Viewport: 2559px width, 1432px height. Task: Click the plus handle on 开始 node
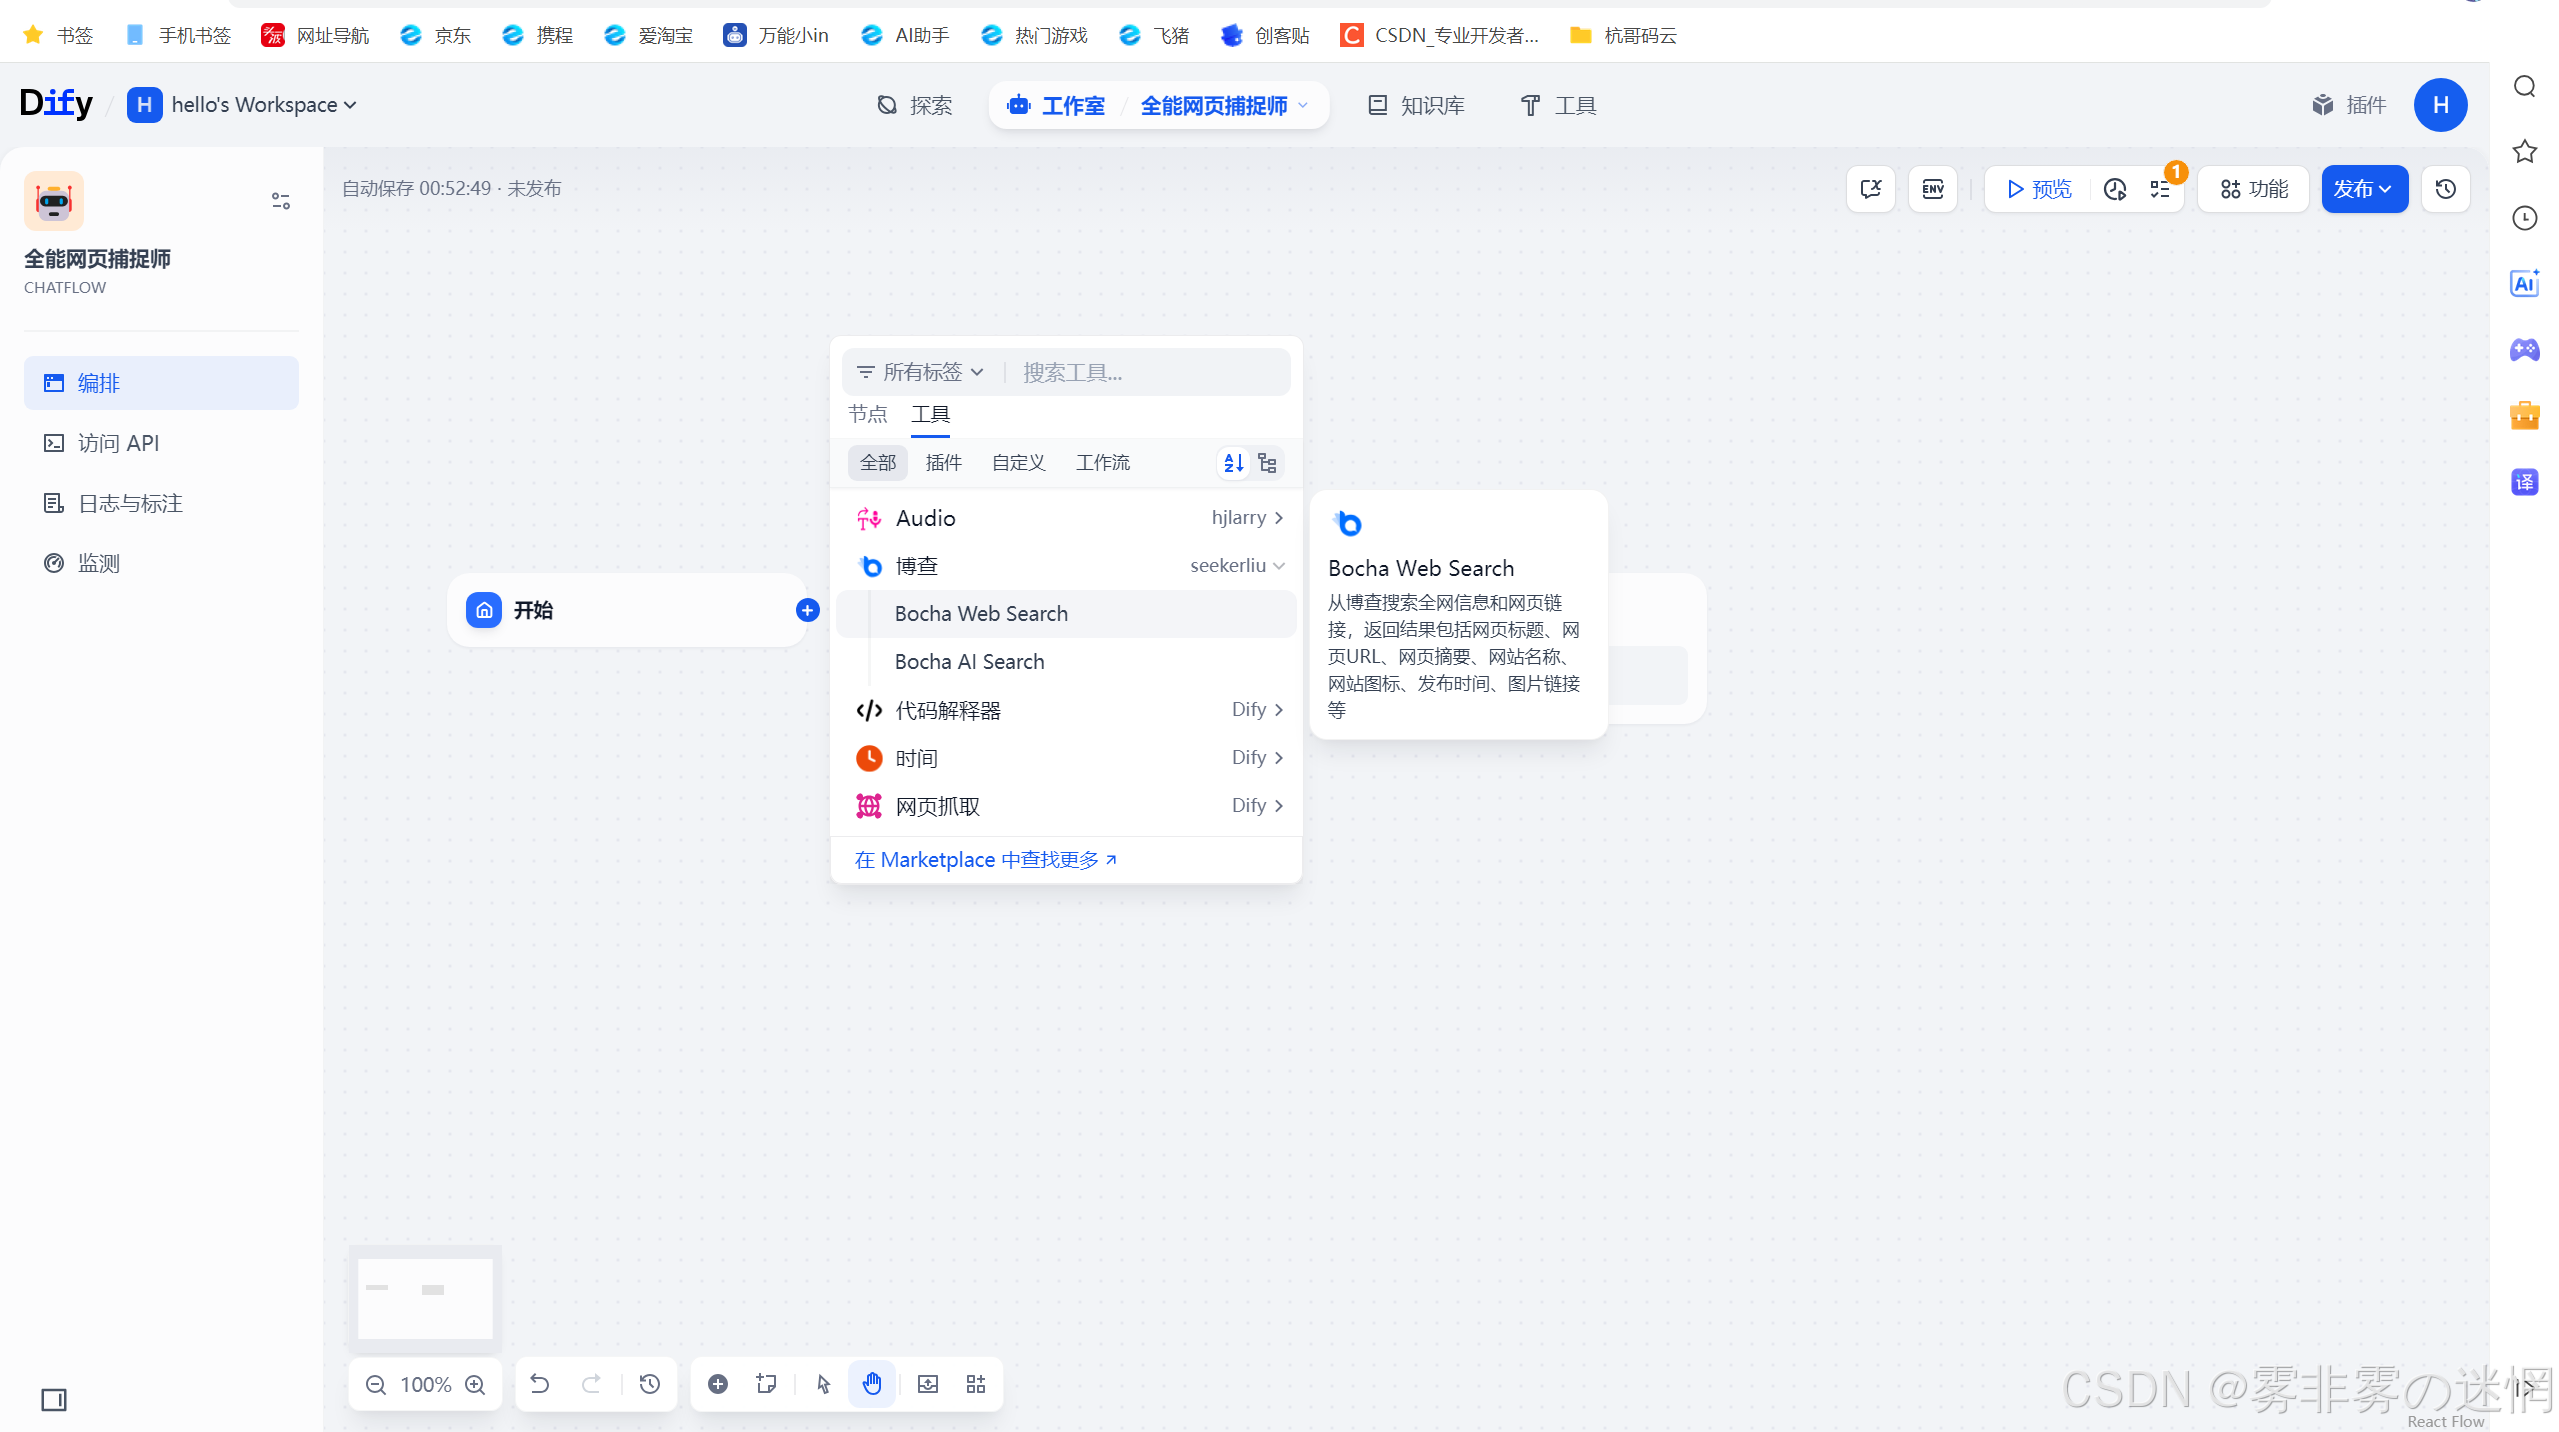coord(808,610)
